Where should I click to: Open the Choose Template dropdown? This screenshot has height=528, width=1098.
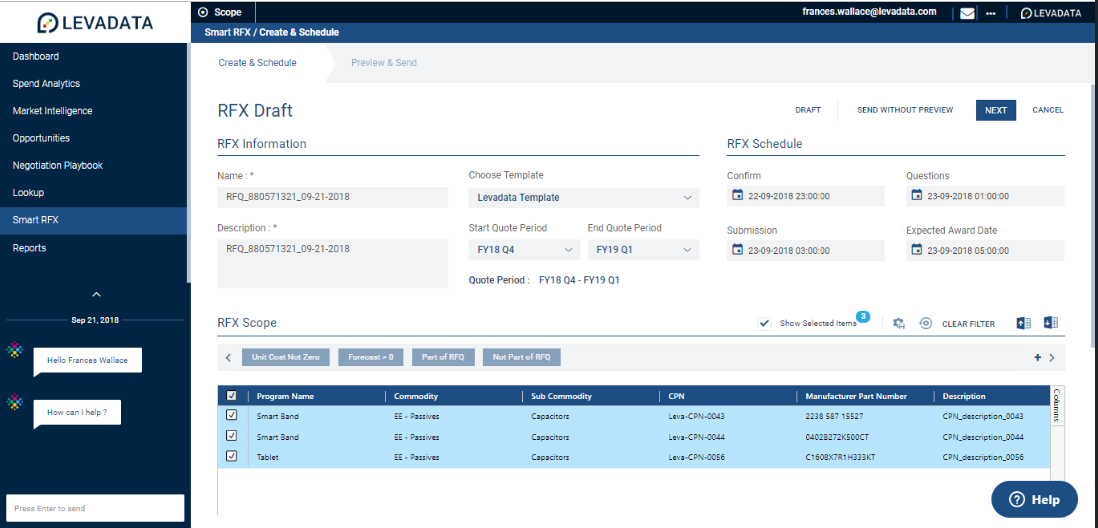pos(583,197)
